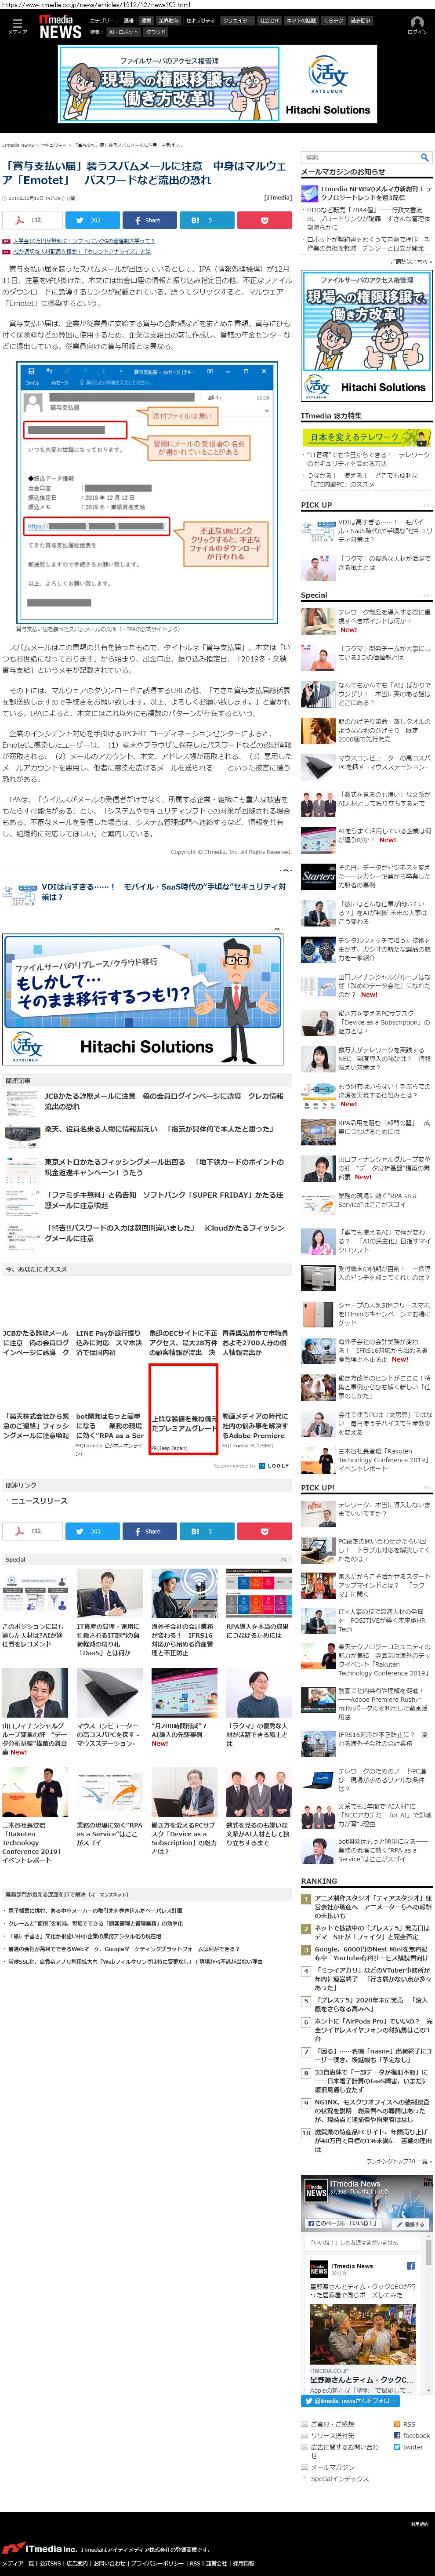The image size is (435, 2576).
Task: Click the search magnifier icon
Action: point(424,157)
